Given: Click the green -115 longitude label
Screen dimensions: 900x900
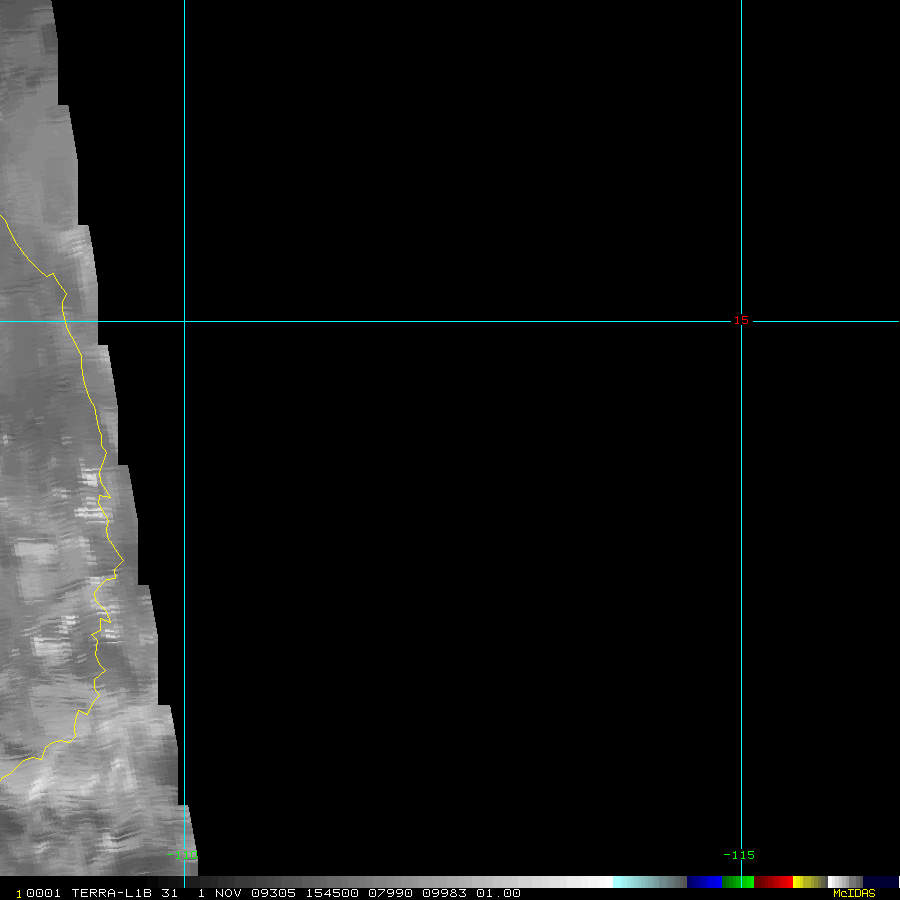Looking at the screenshot, I should click(x=739, y=855).
